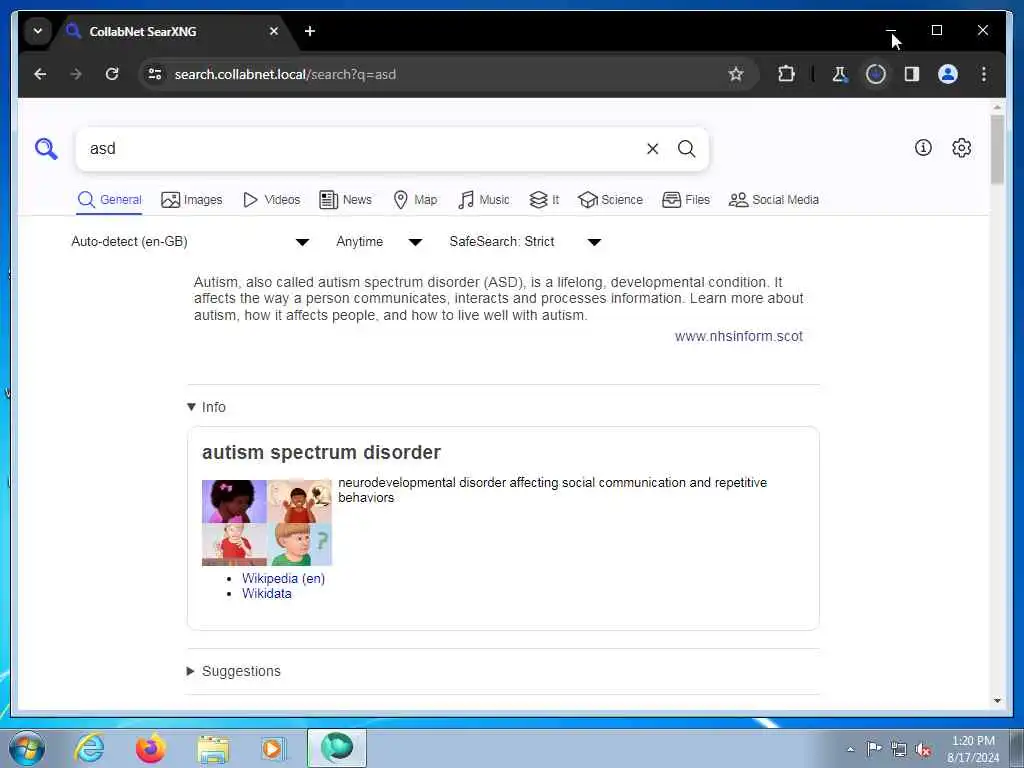This screenshot has width=1024, height=768.
Task: Toggle the browser side panel
Action: 912,74
